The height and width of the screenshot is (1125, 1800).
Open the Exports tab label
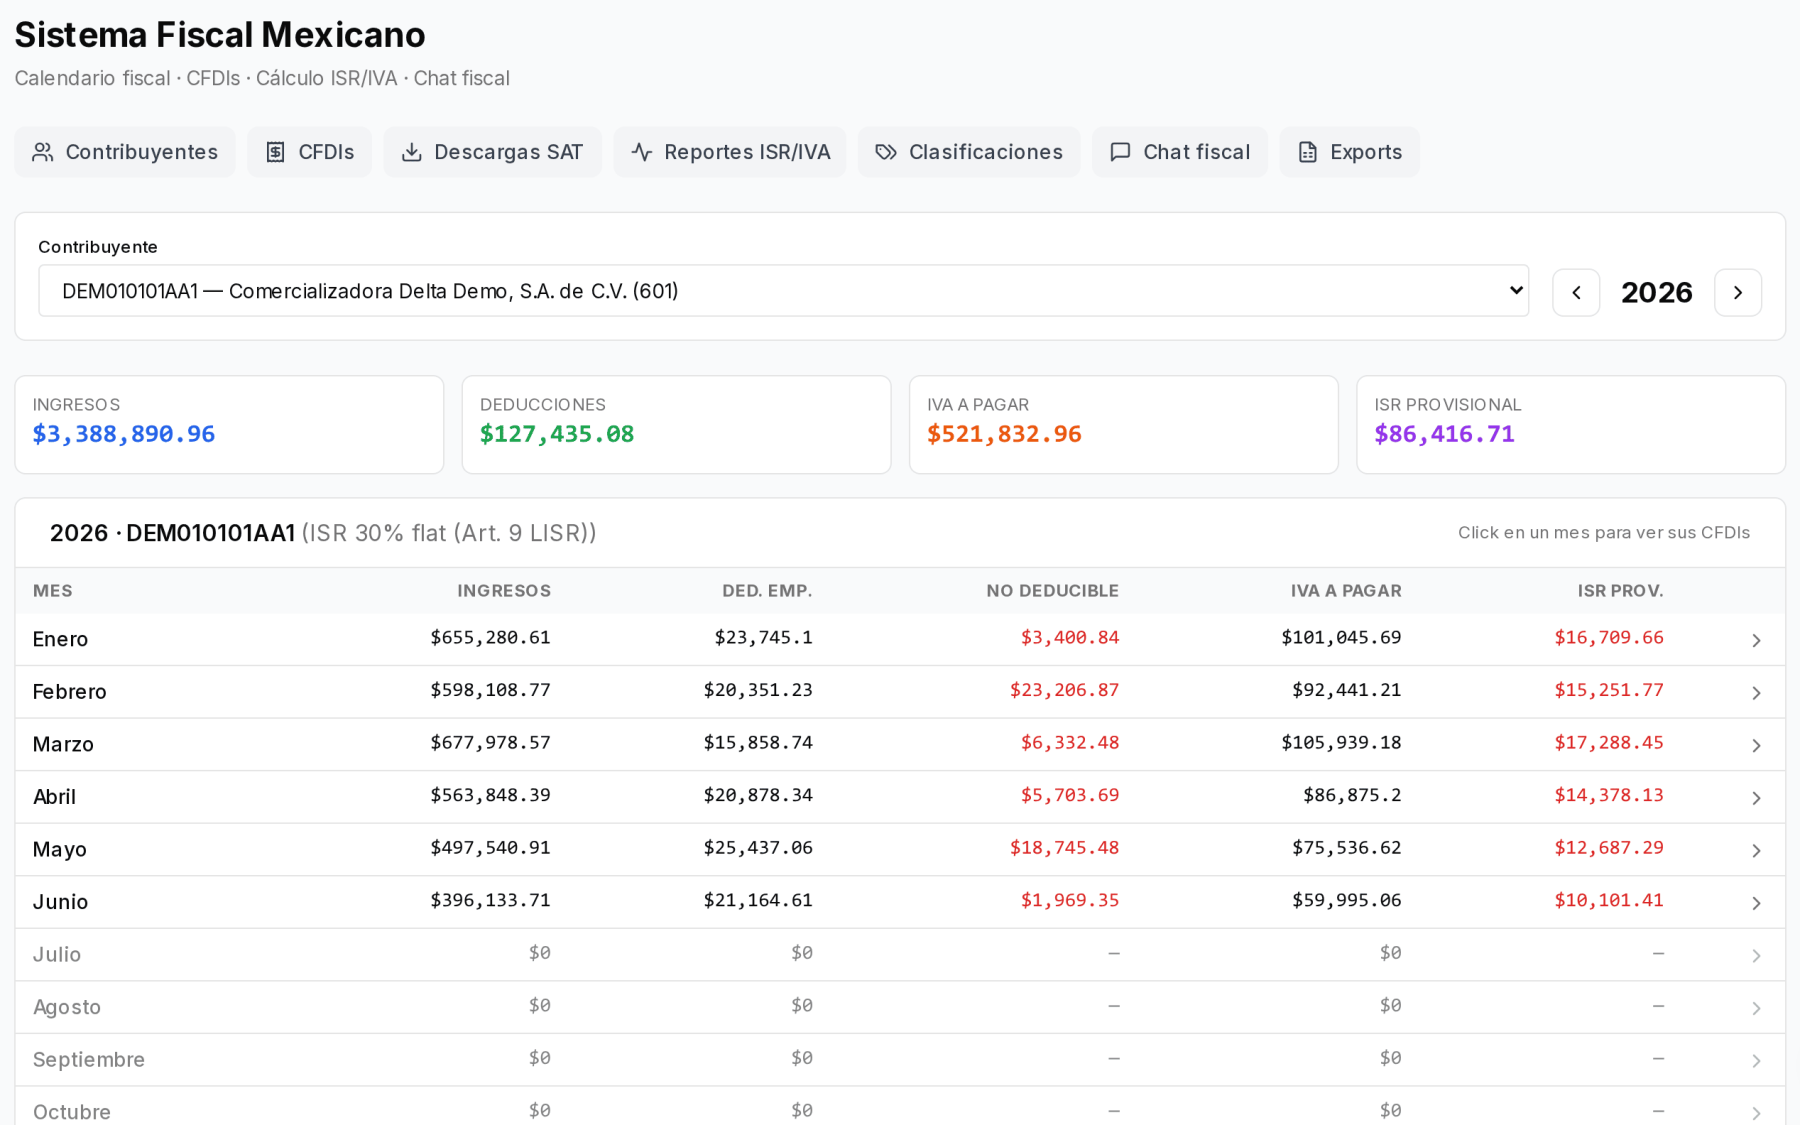[x=1366, y=152]
